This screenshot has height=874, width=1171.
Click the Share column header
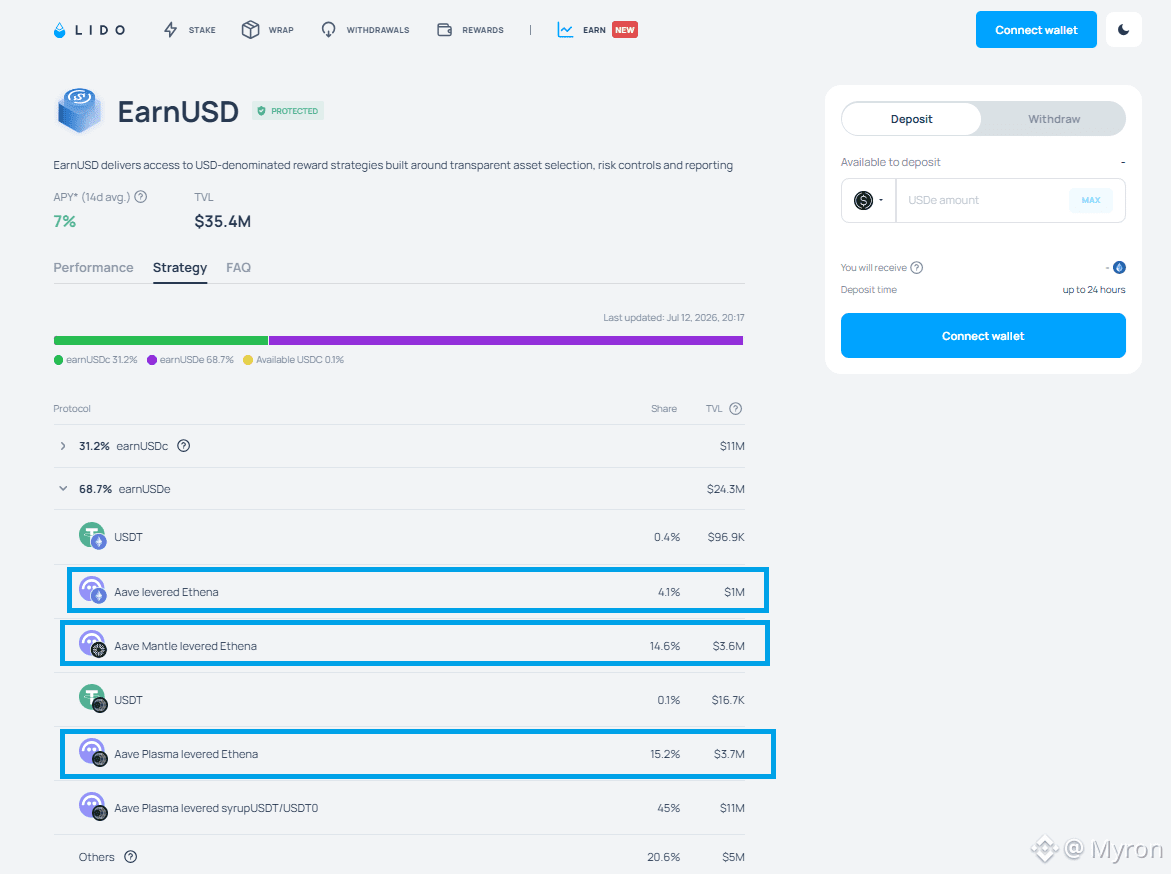pos(664,409)
